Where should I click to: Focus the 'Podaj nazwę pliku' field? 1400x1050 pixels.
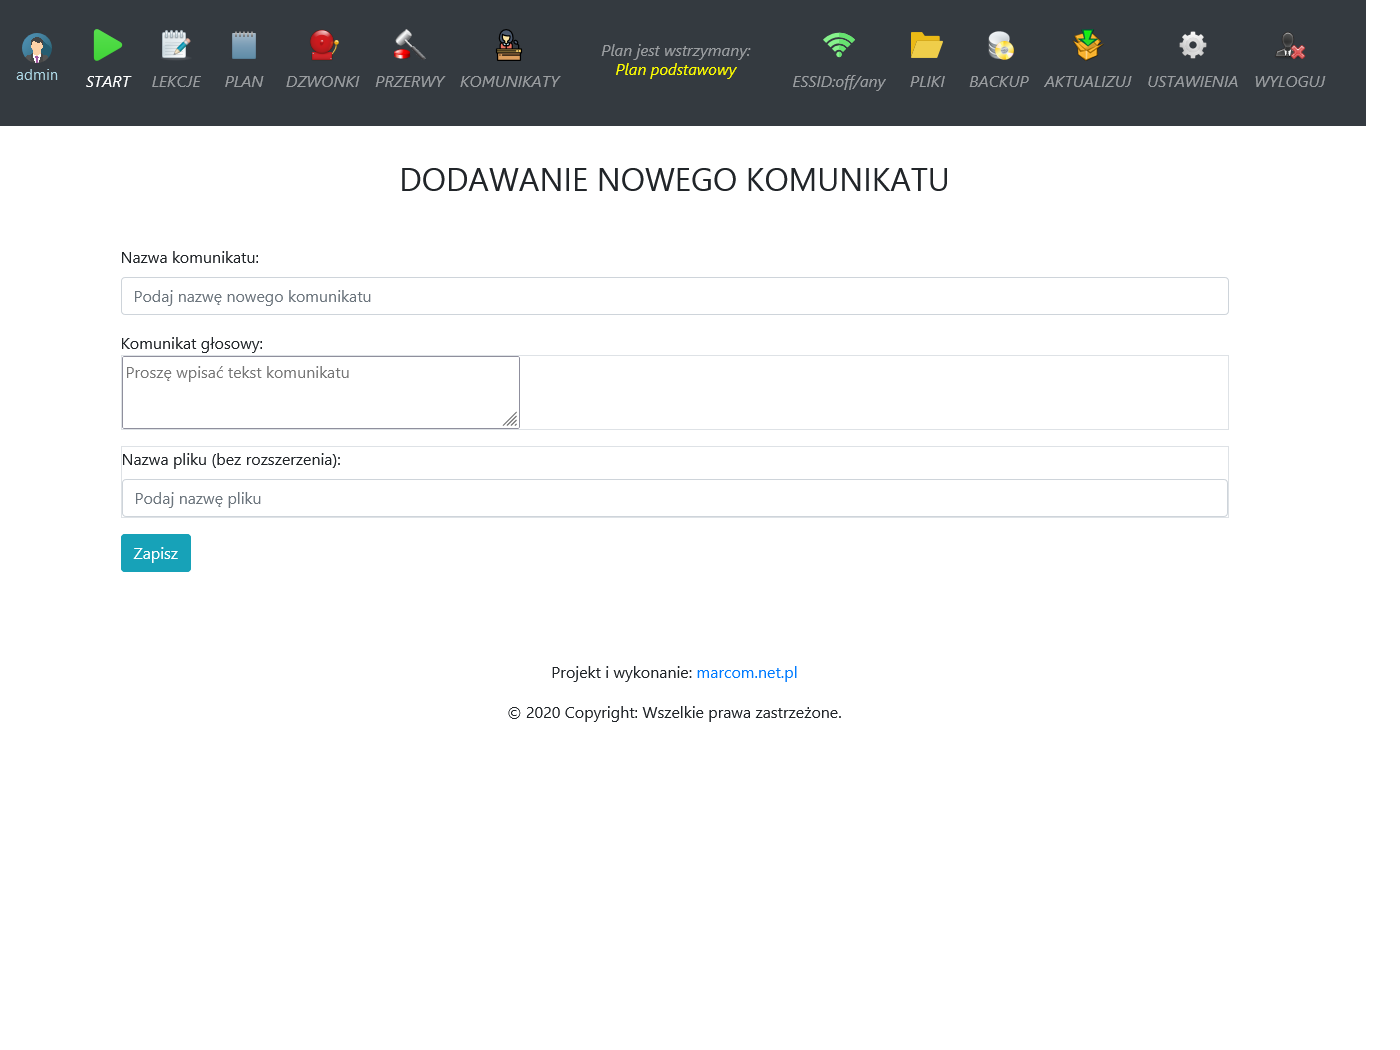[675, 498]
